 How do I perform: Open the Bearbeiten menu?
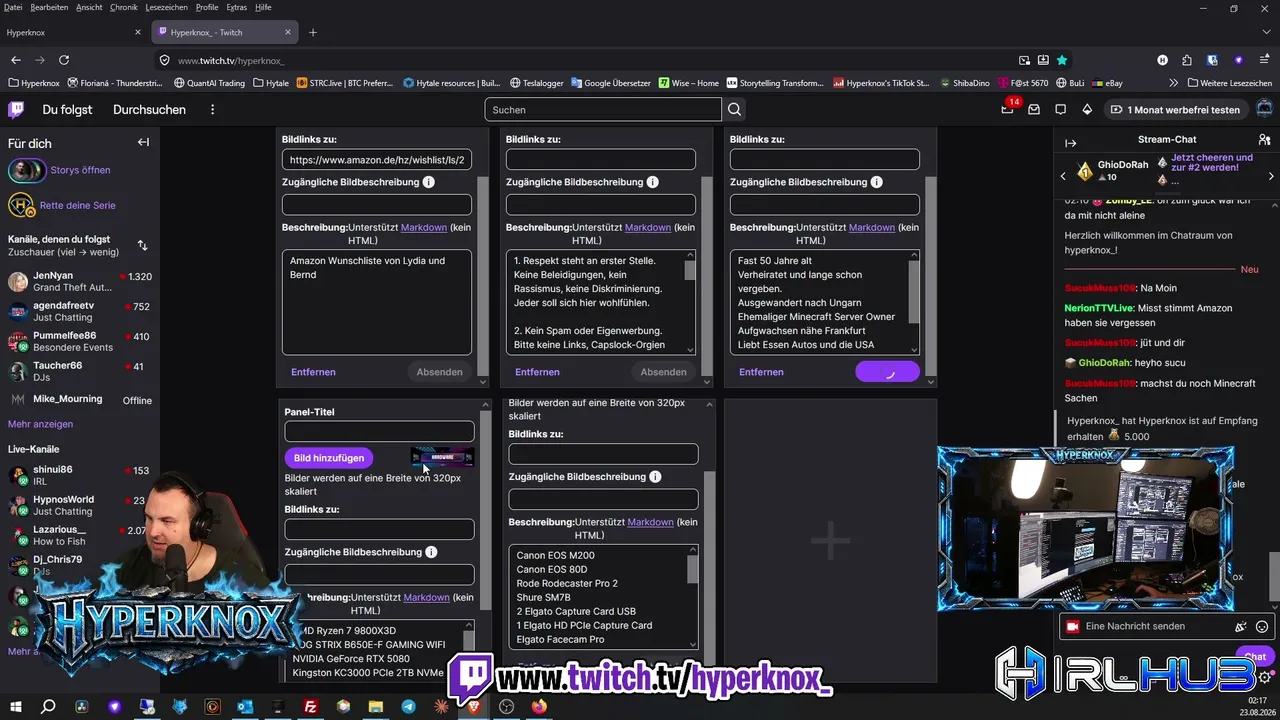(x=50, y=7)
